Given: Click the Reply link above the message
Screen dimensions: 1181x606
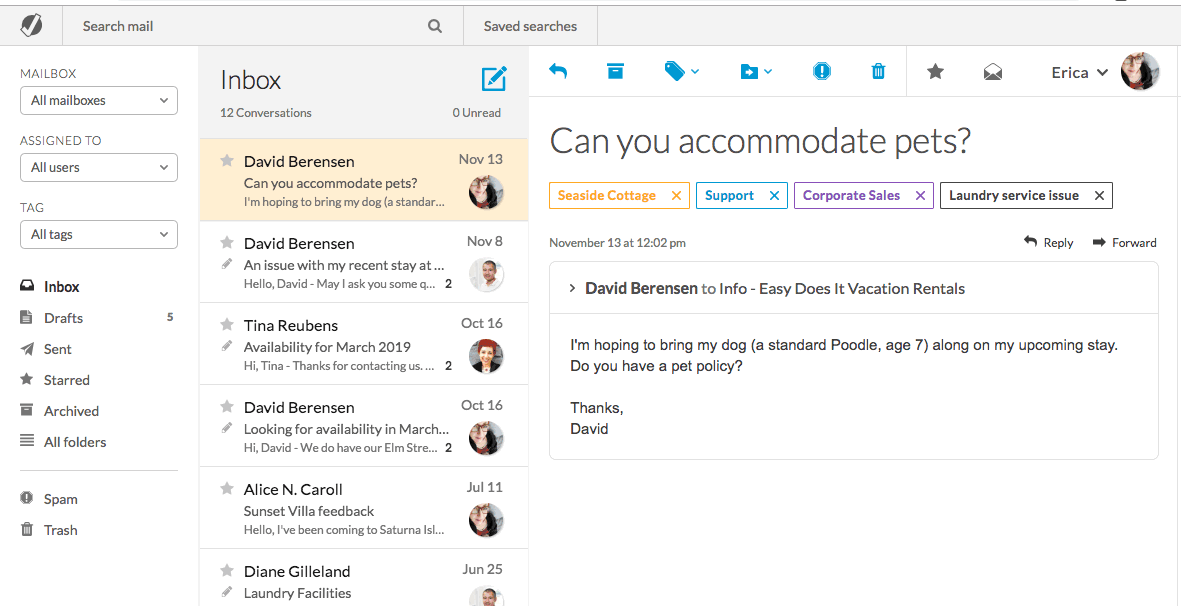Looking at the screenshot, I should pos(1048,242).
